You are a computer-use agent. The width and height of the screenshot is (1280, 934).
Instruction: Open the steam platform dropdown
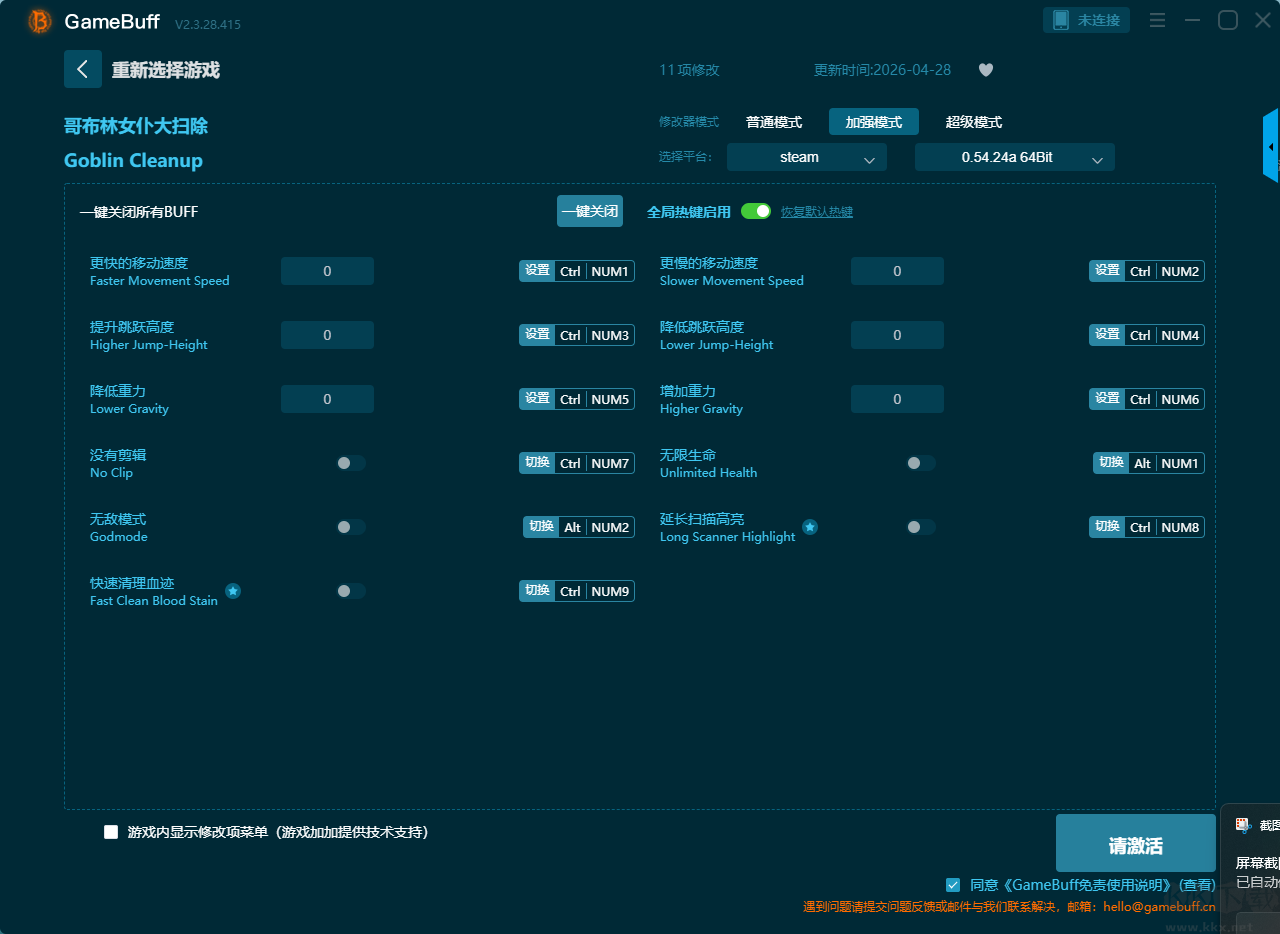pyautogui.click(x=807, y=157)
